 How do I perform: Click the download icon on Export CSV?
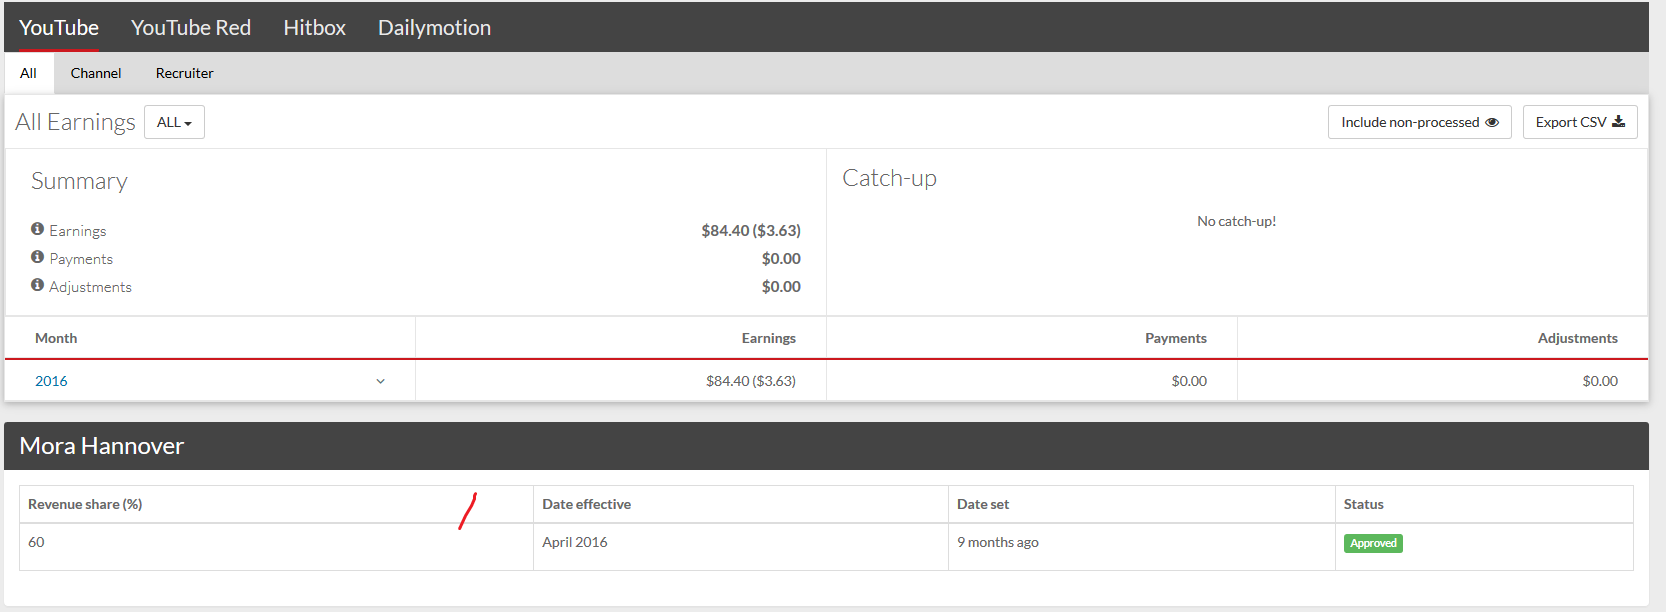click(1618, 122)
